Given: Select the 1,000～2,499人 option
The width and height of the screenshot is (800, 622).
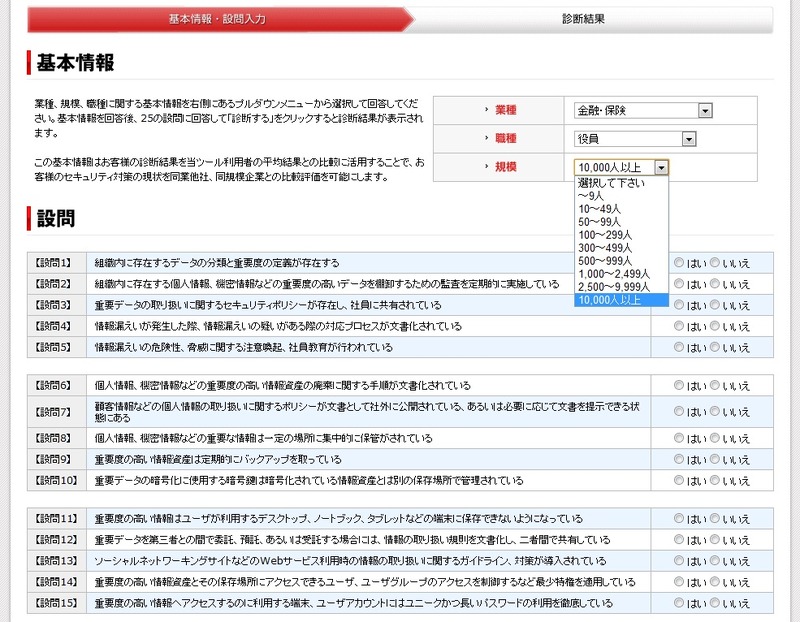Looking at the screenshot, I should (x=613, y=274).
